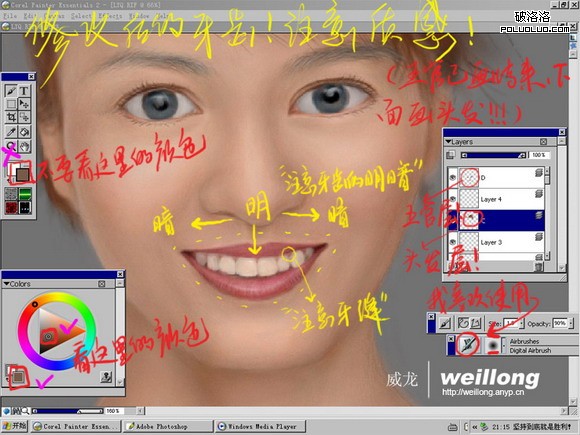Select the Magnifier tool
The width and height of the screenshot is (580, 435).
[11, 146]
